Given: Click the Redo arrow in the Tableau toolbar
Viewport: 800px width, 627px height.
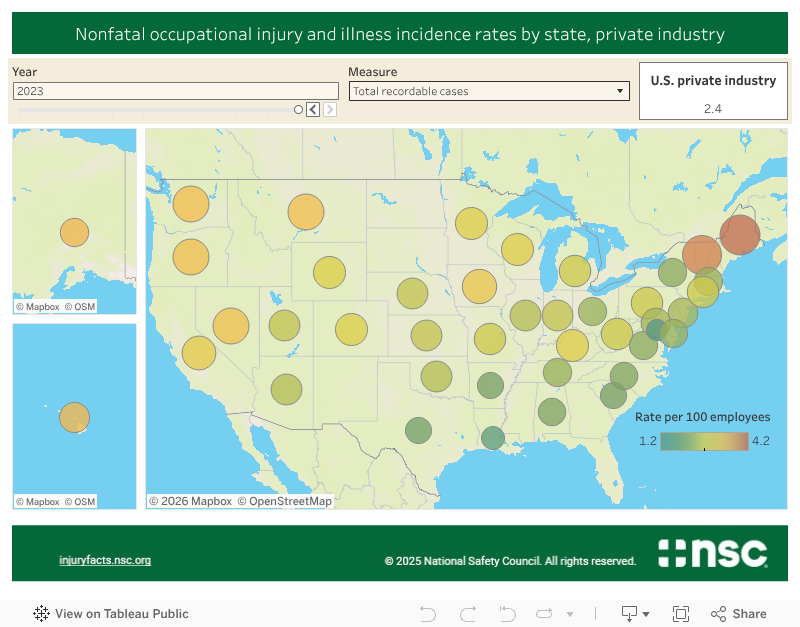Looking at the screenshot, I should (467, 614).
